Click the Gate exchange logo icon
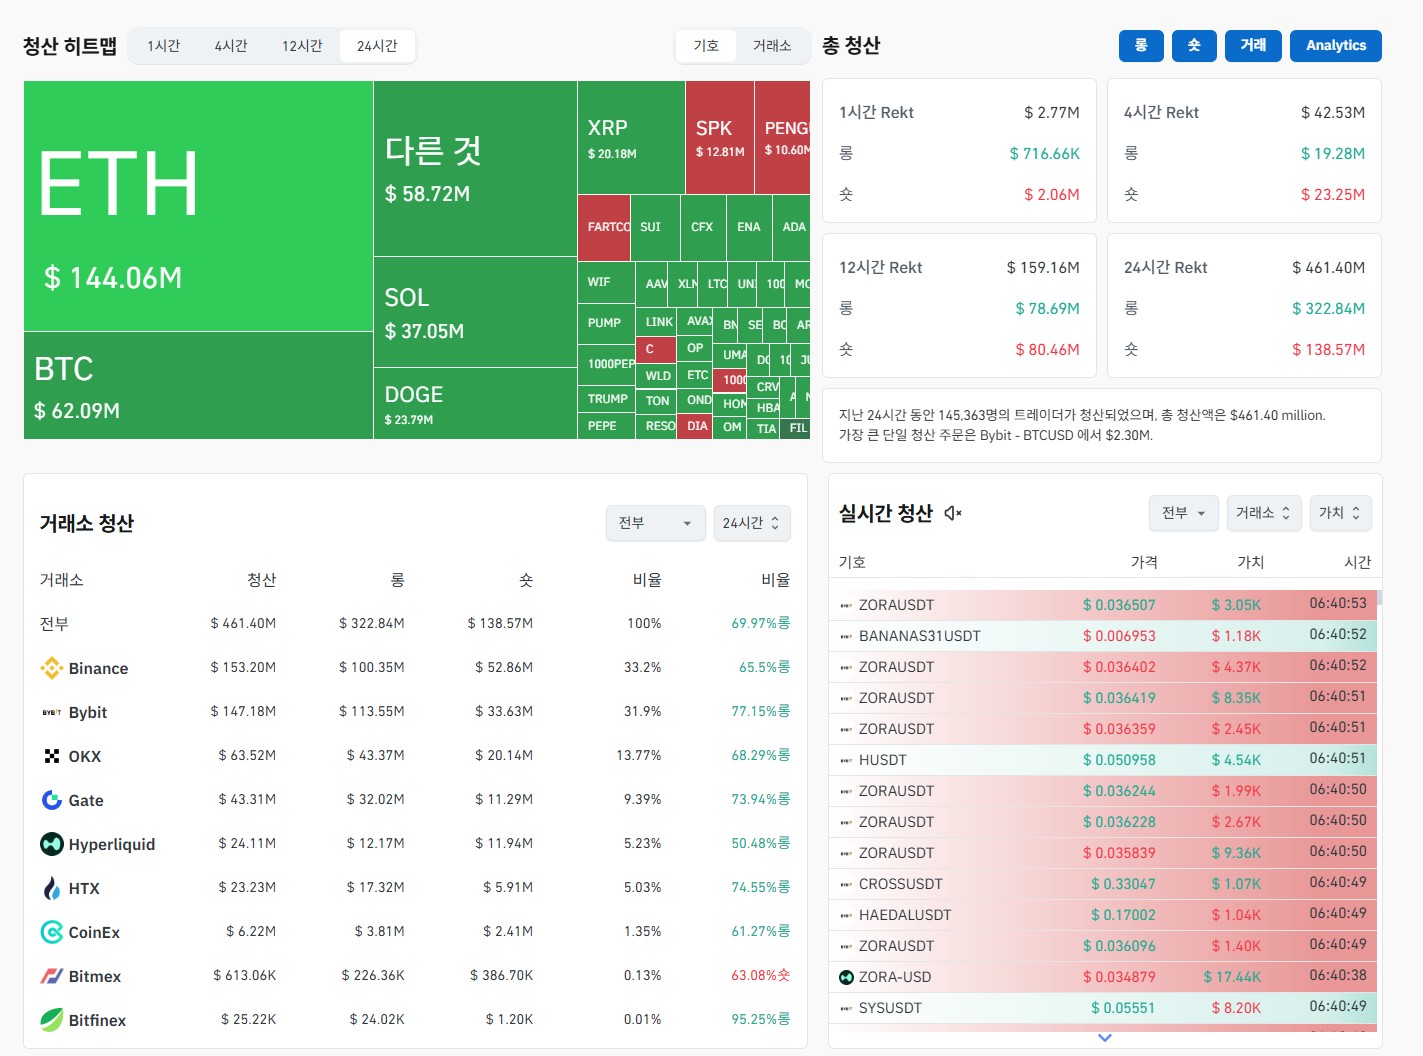 pos(51,800)
